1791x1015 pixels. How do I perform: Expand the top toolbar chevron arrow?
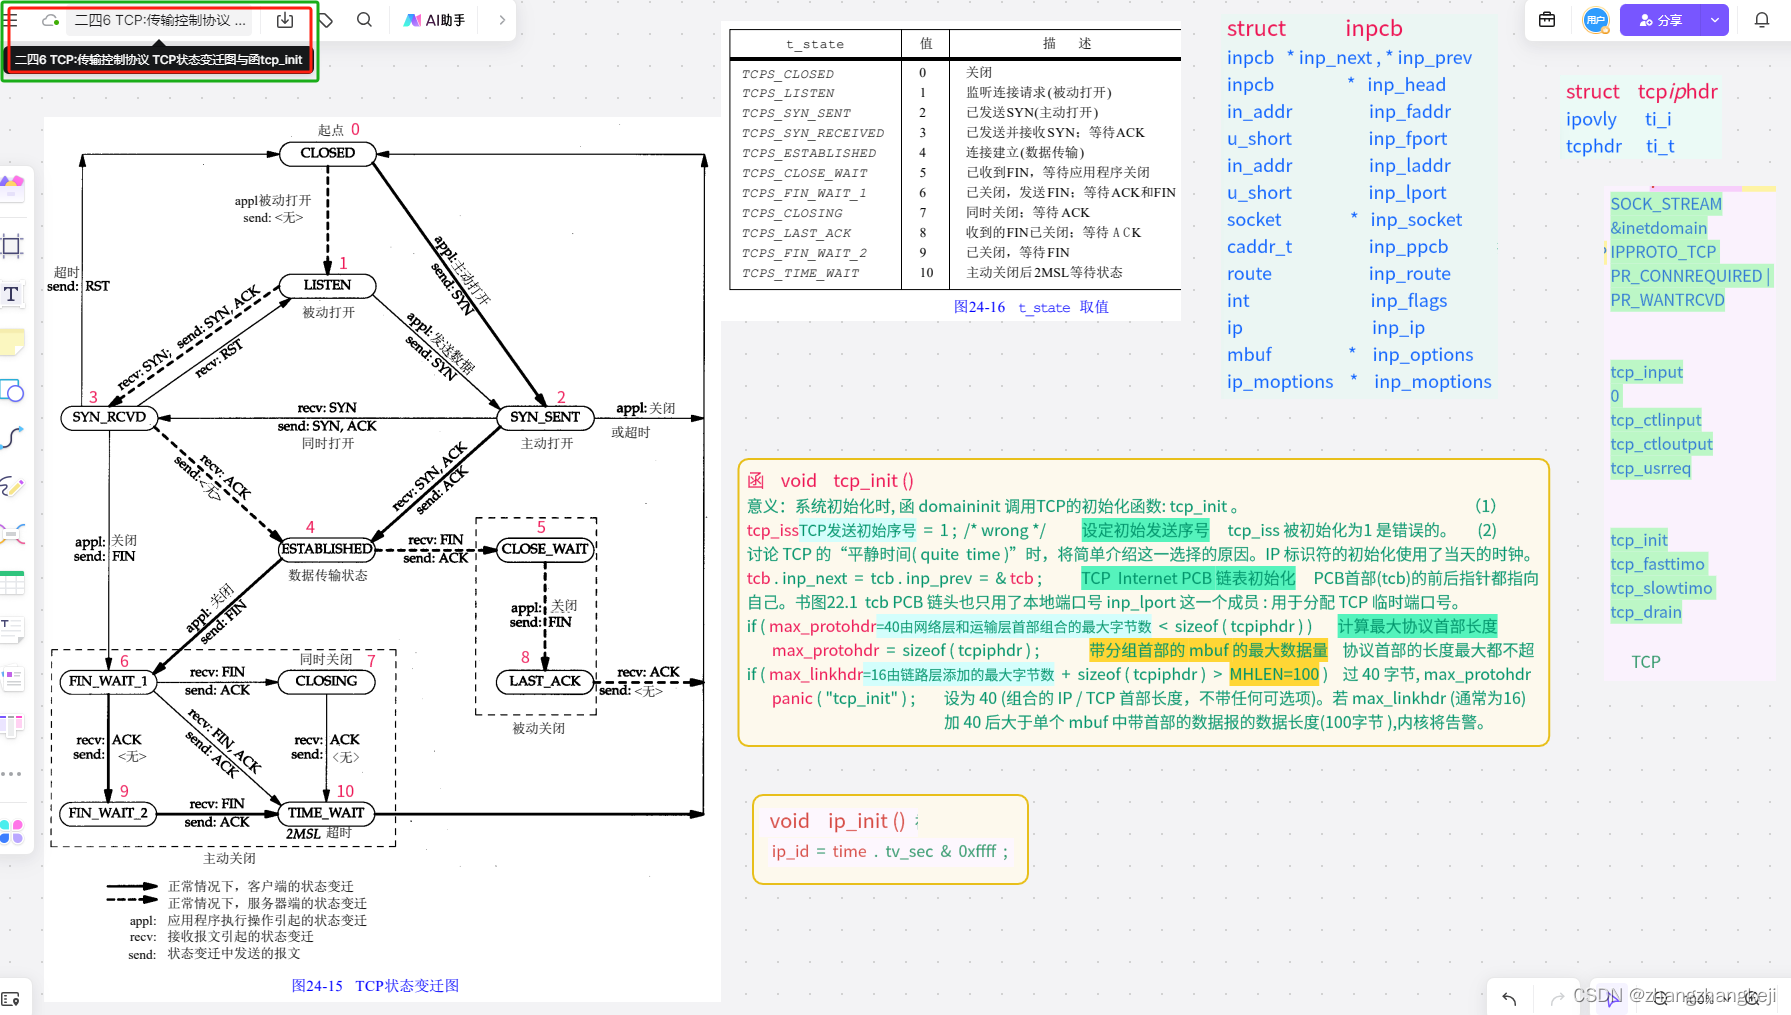(502, 20)
